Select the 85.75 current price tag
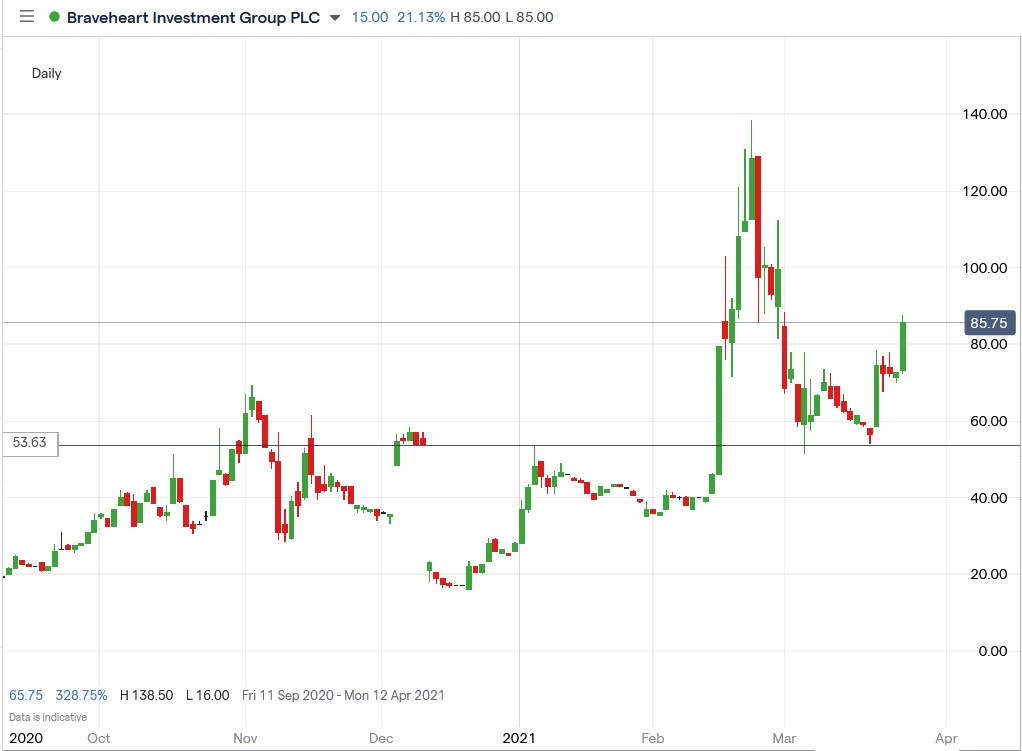The height and width of the screenshot is (751, 1022). tap(988, 322)
